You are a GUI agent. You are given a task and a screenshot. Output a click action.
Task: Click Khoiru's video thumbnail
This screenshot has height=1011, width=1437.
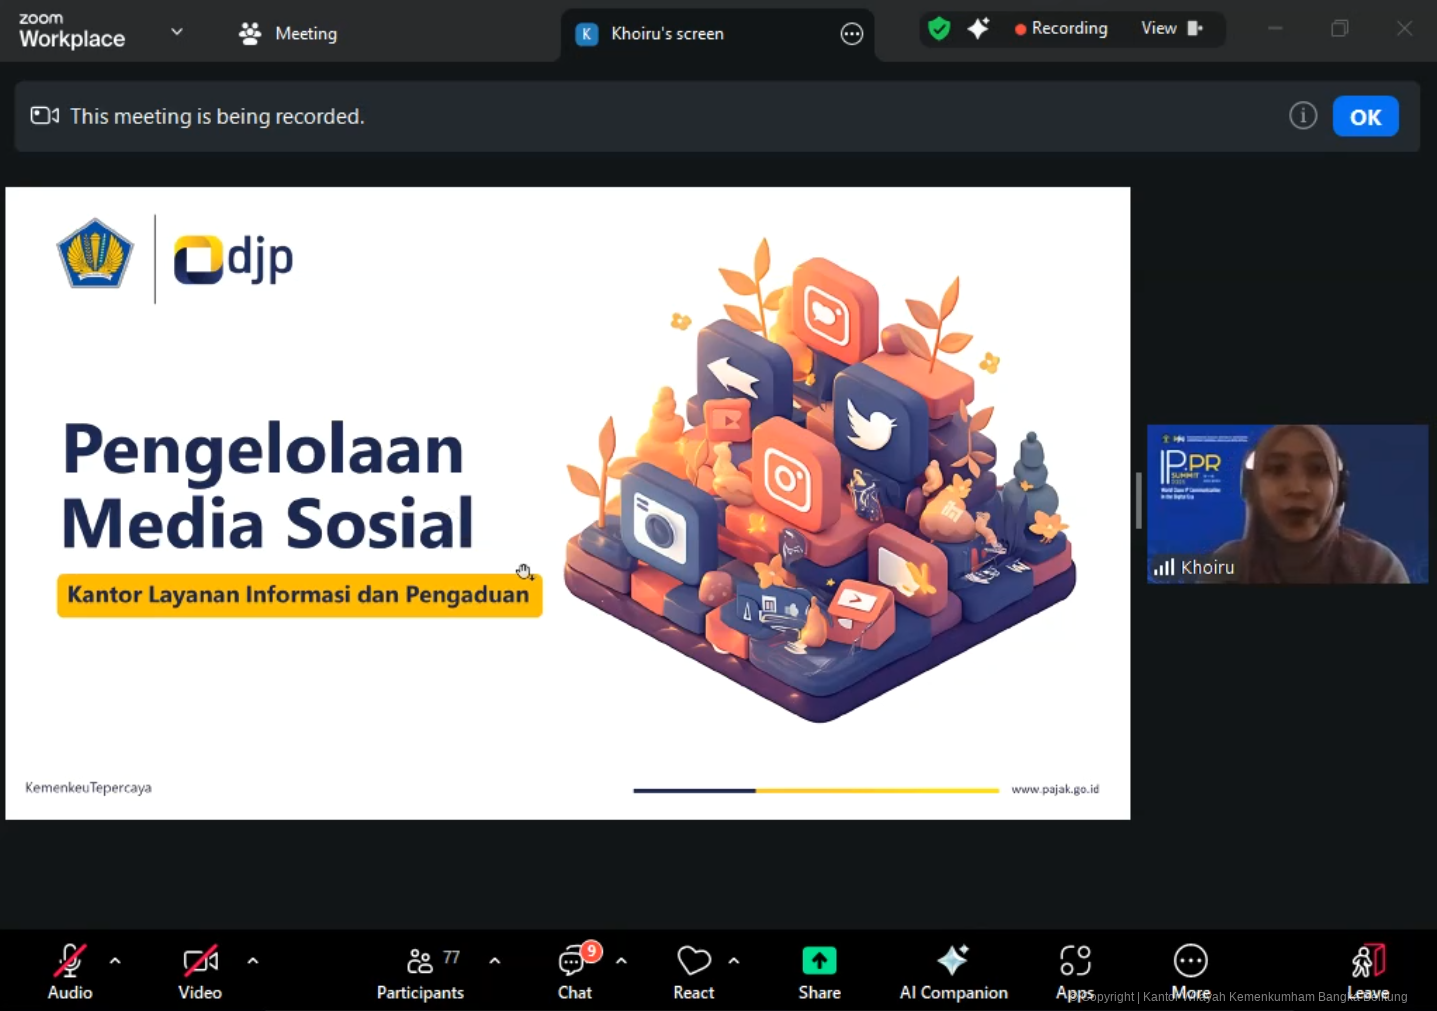pos(1286,504)
